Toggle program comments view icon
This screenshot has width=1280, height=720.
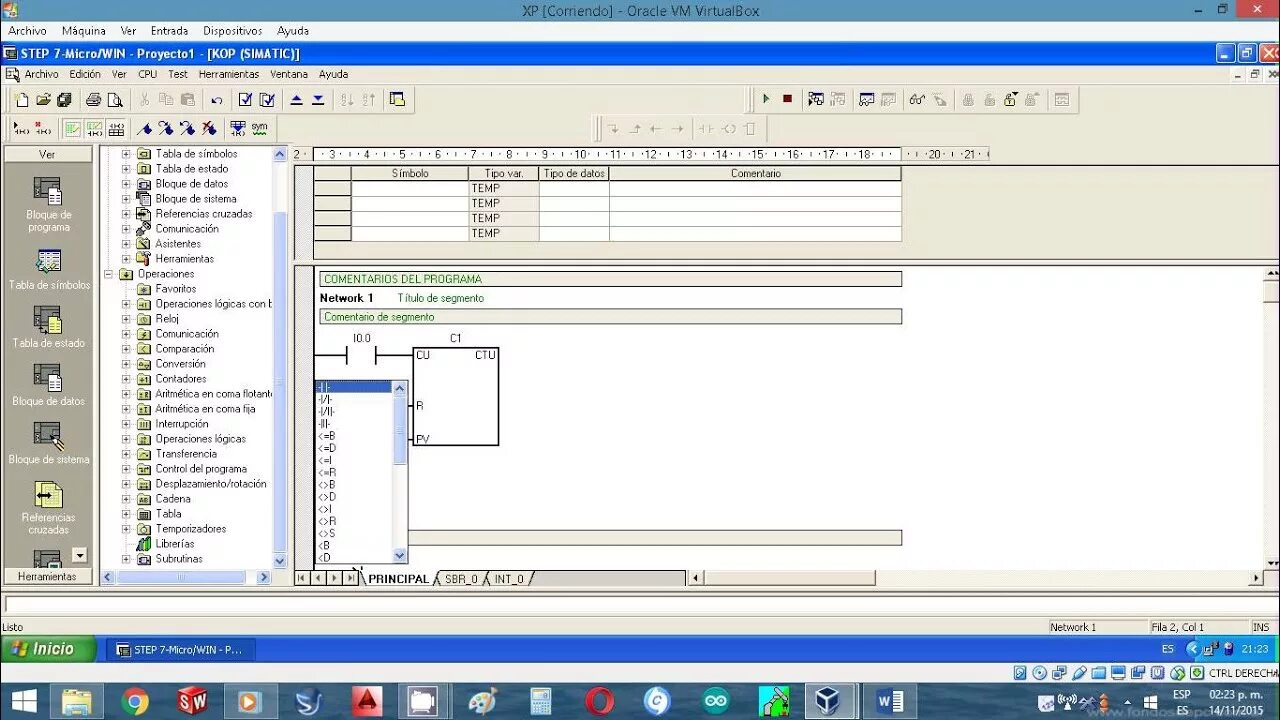point(72,128)
